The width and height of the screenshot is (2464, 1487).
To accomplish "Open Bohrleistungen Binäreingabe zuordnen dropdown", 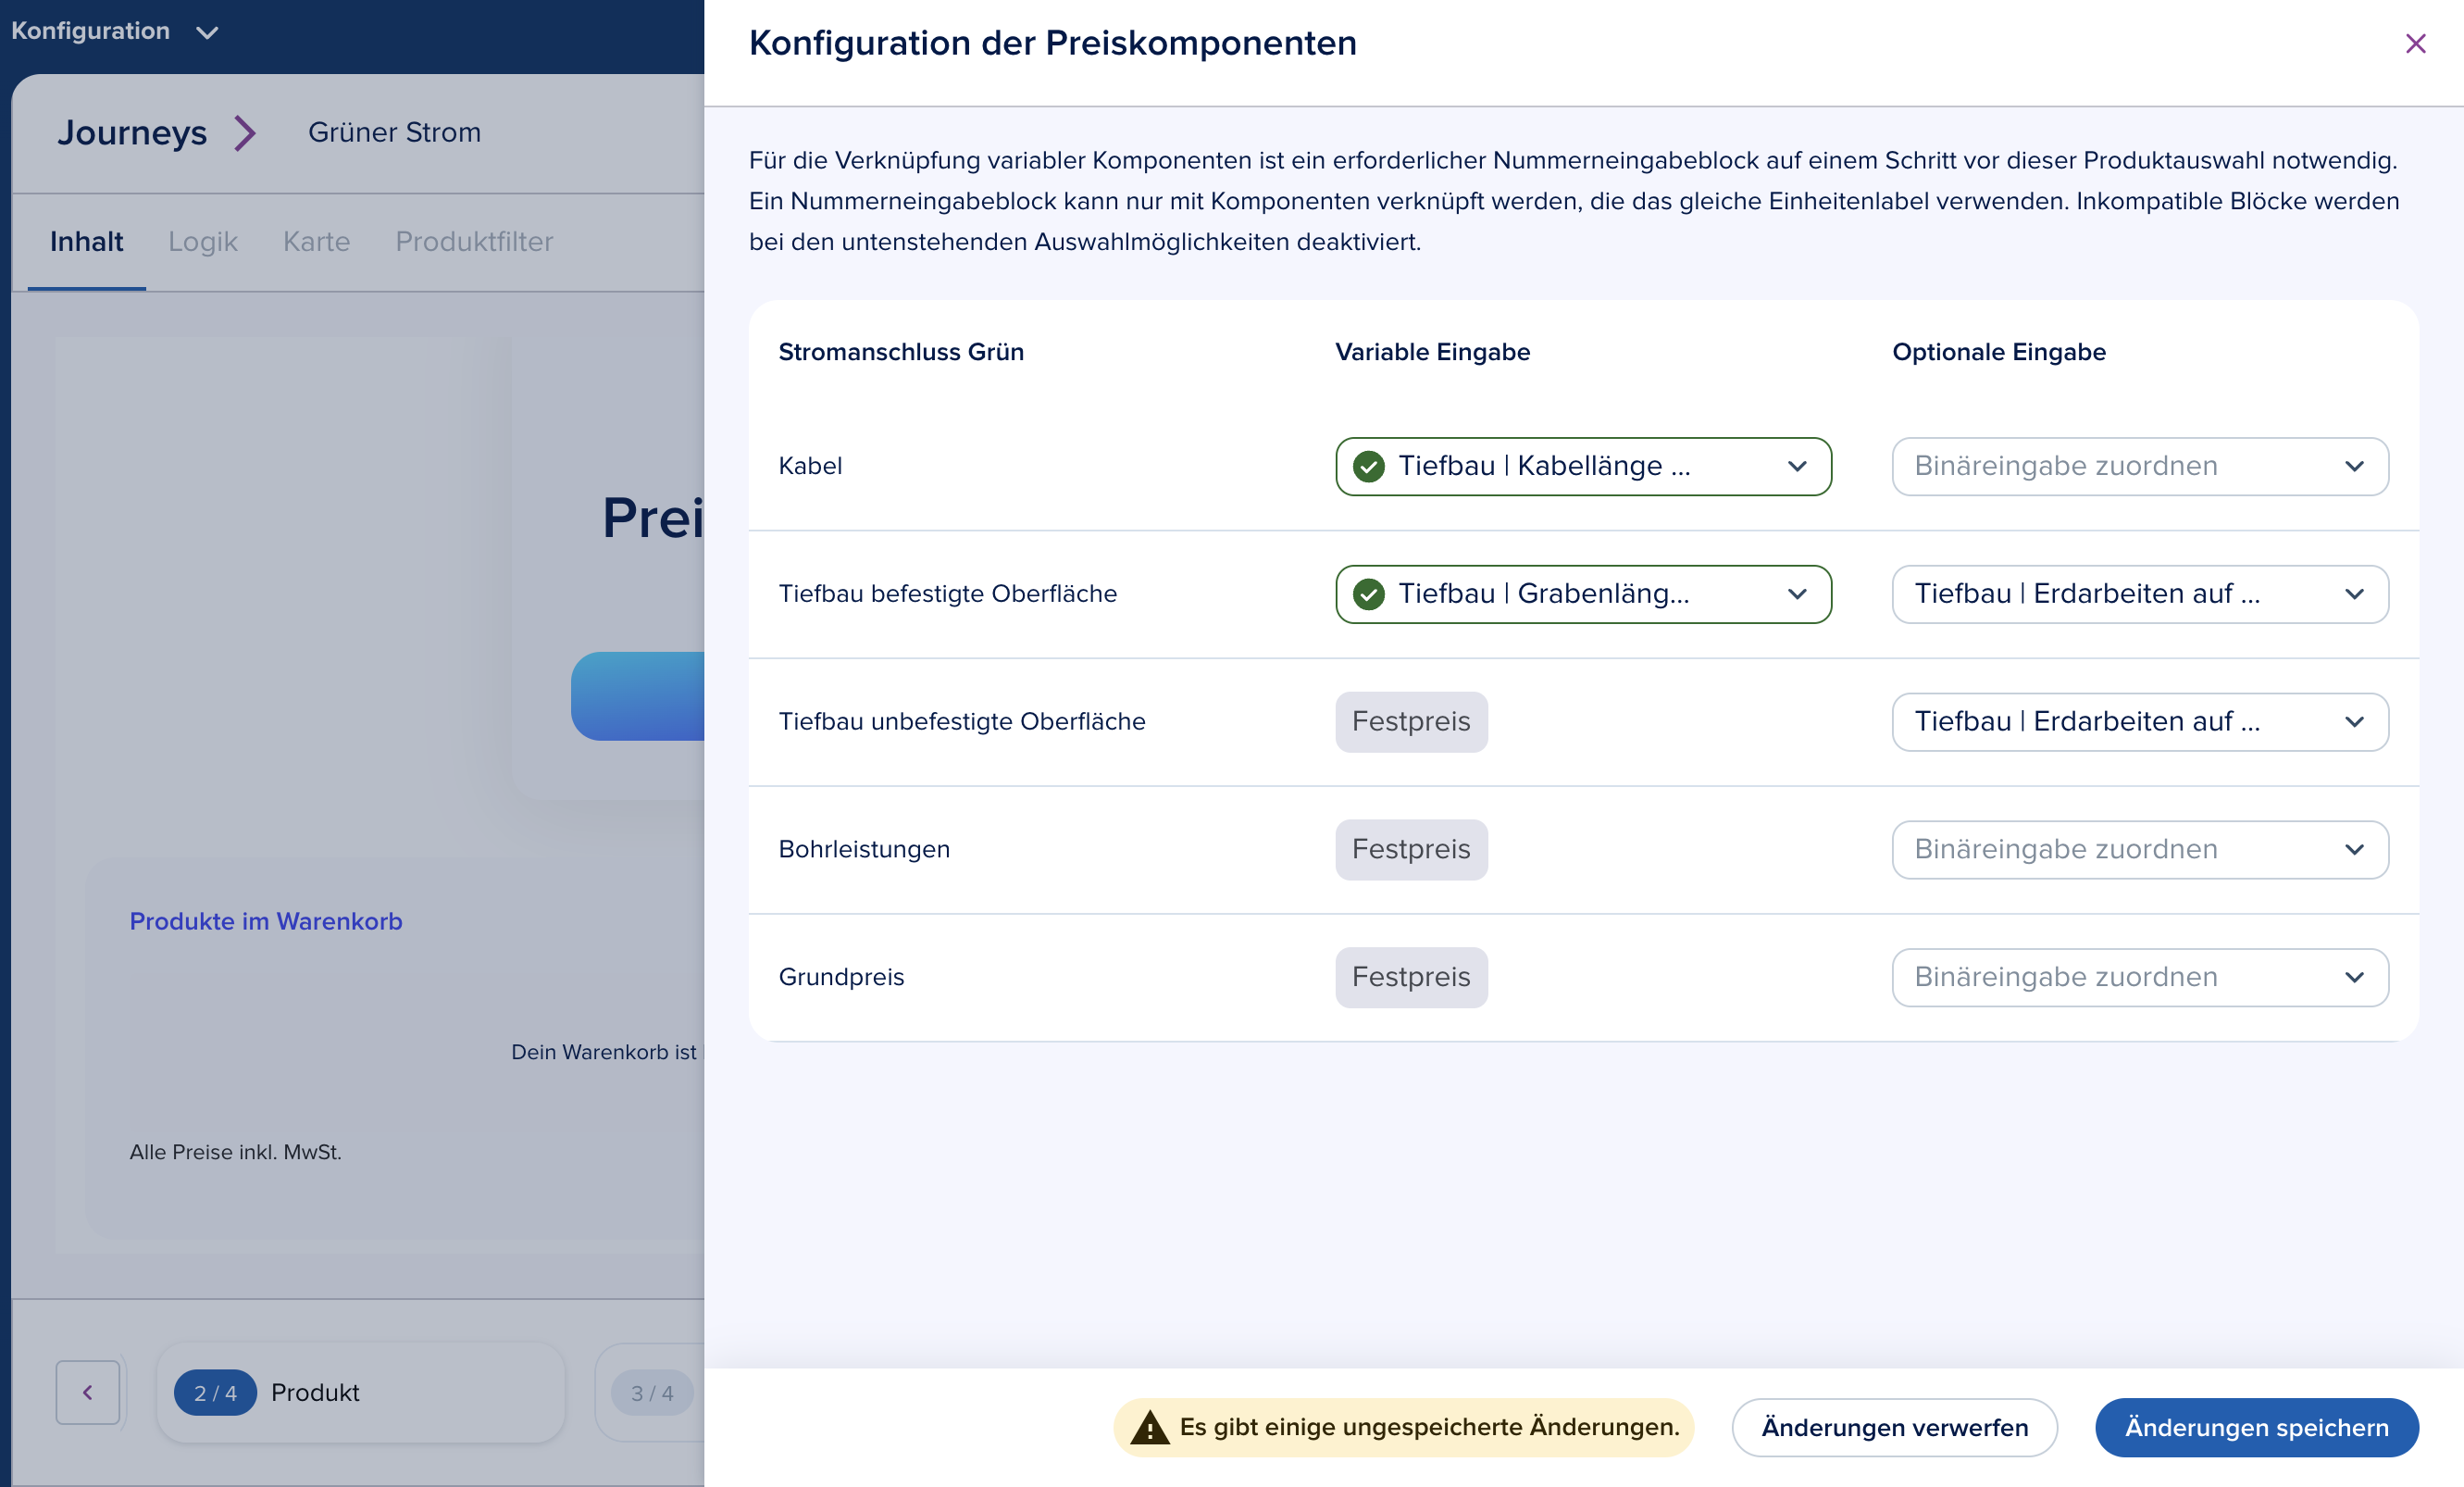I will 2140,850.
